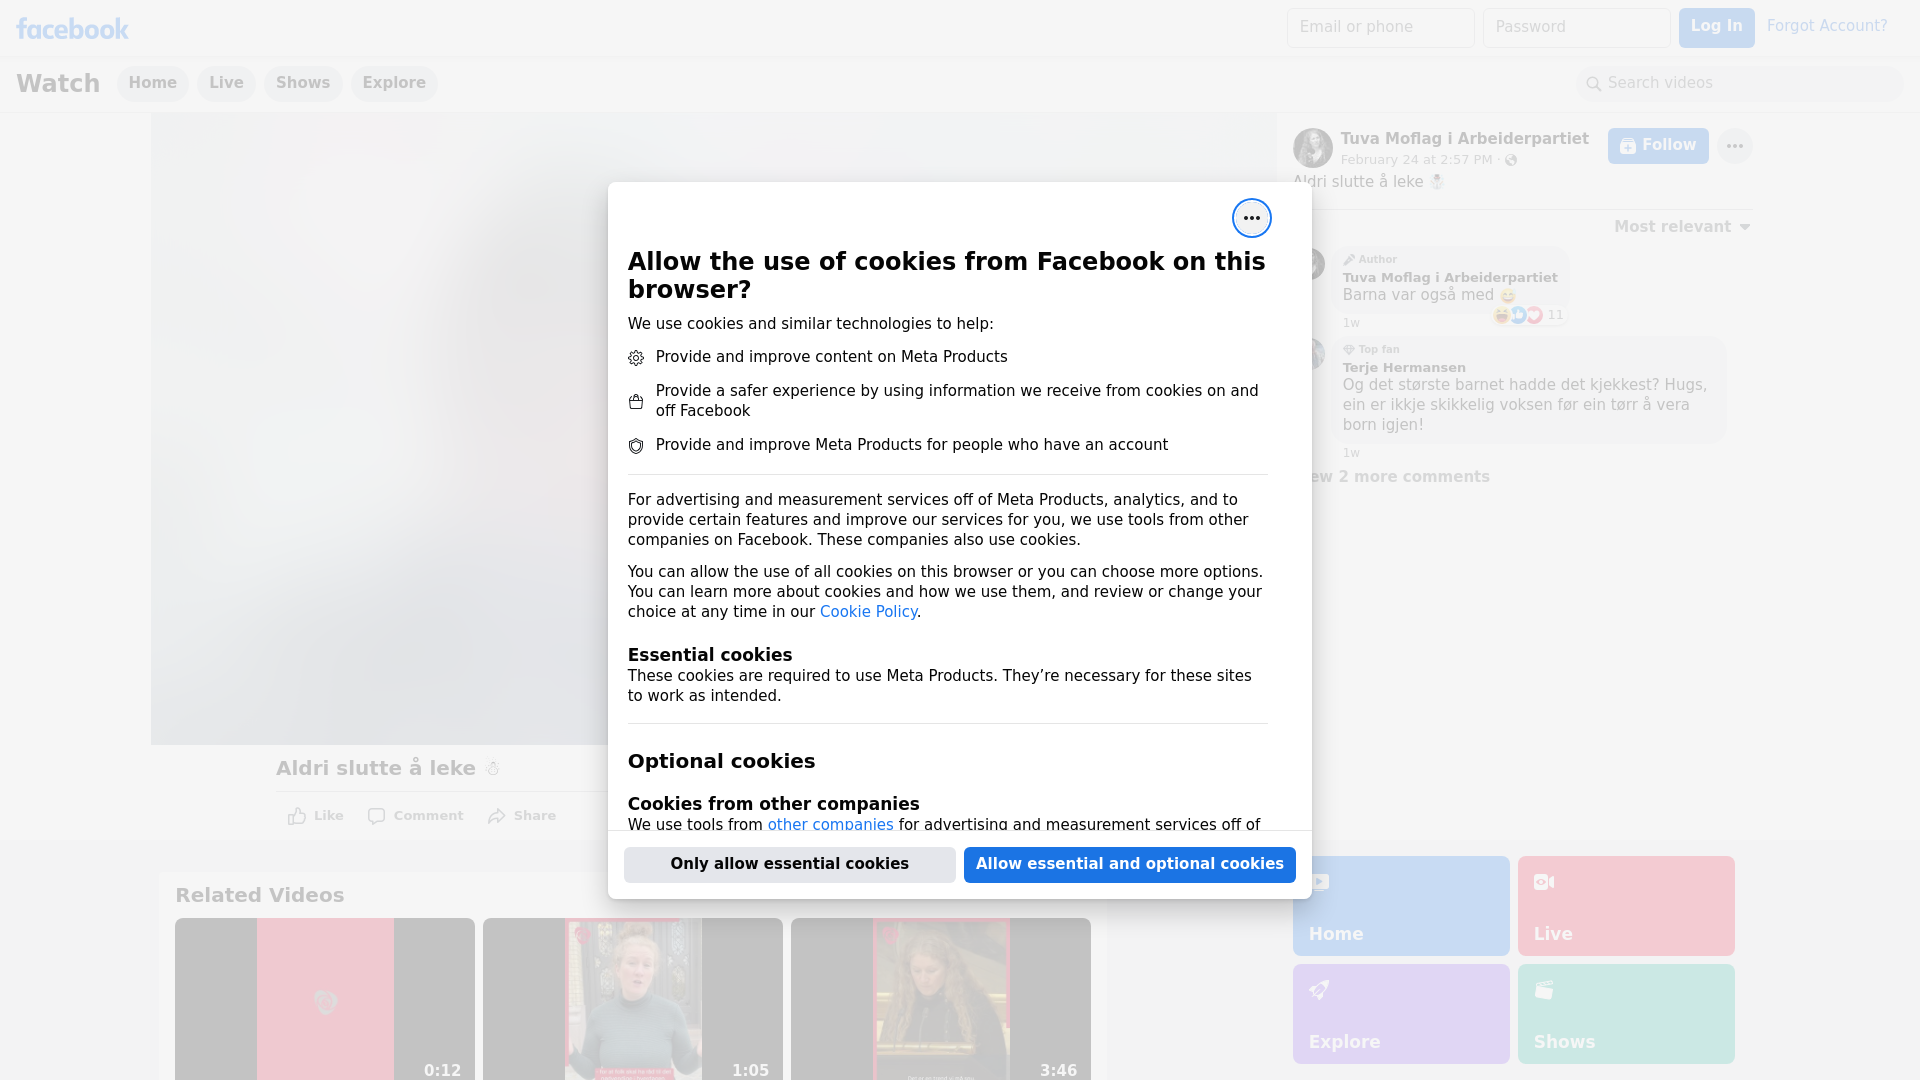Click the Share arrow icon

497,816
